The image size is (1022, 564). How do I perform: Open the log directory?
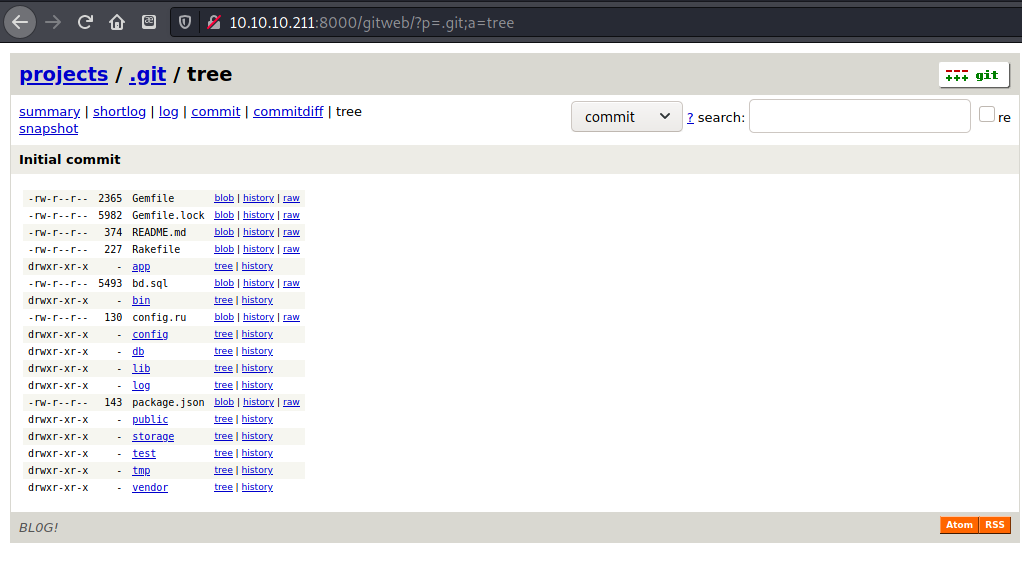141,385
